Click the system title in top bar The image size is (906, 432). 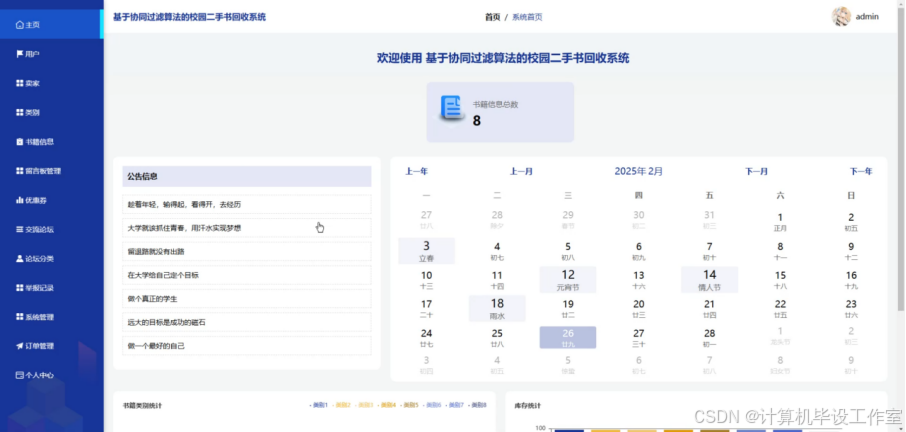[x=189, y=17]
